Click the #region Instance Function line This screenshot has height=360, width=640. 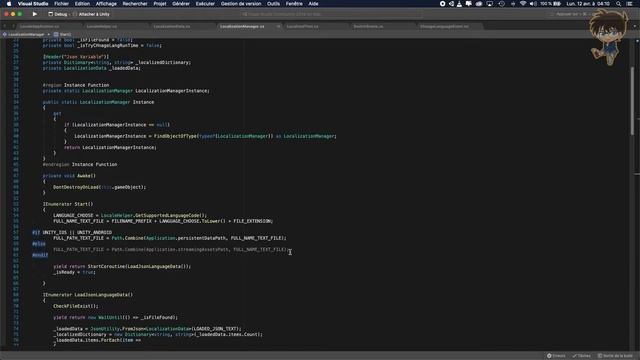76,85
